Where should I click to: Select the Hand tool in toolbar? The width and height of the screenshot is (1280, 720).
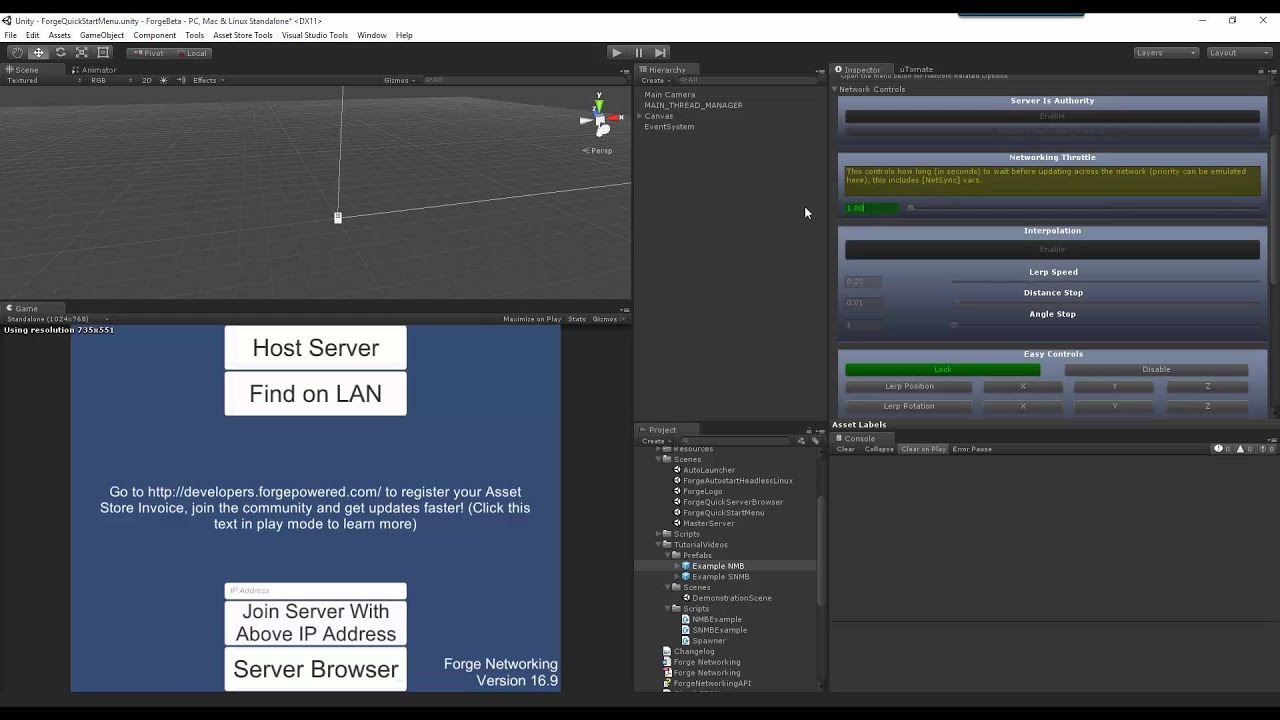coord(17,53)
